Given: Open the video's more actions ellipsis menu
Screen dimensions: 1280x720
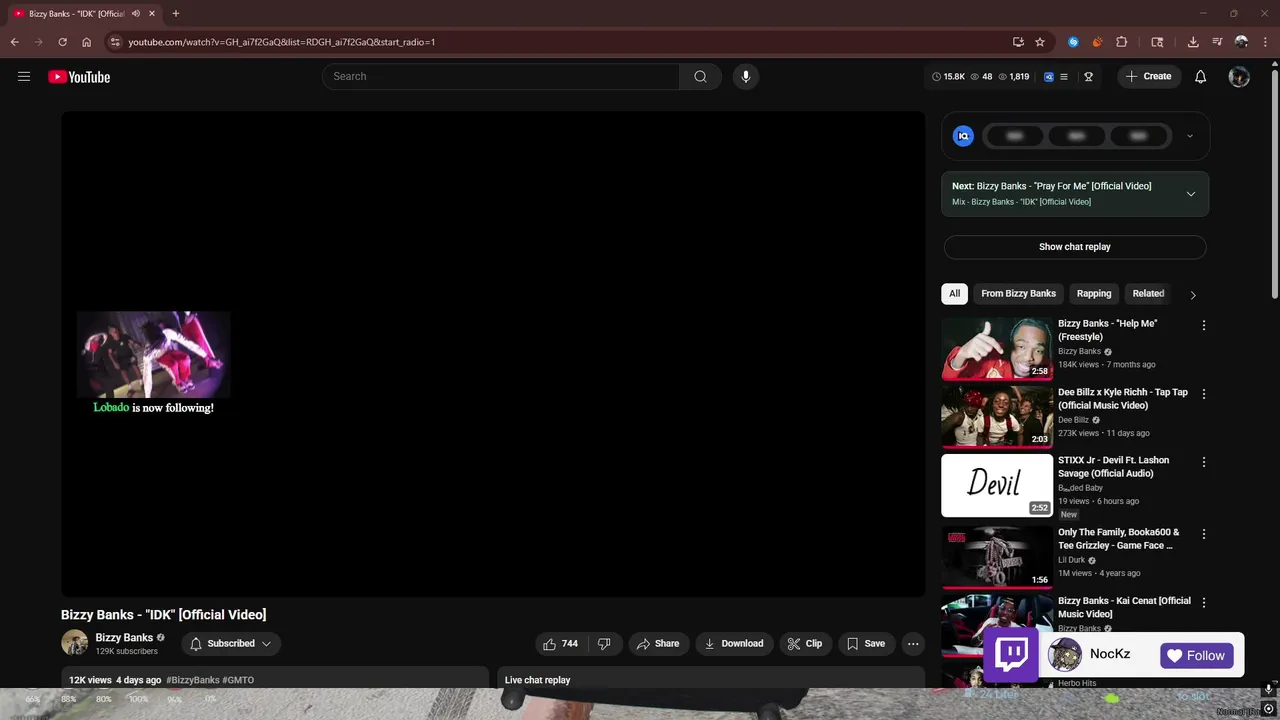Looking at the screenshot, I should pyautogui.click(x=913, y=644).
